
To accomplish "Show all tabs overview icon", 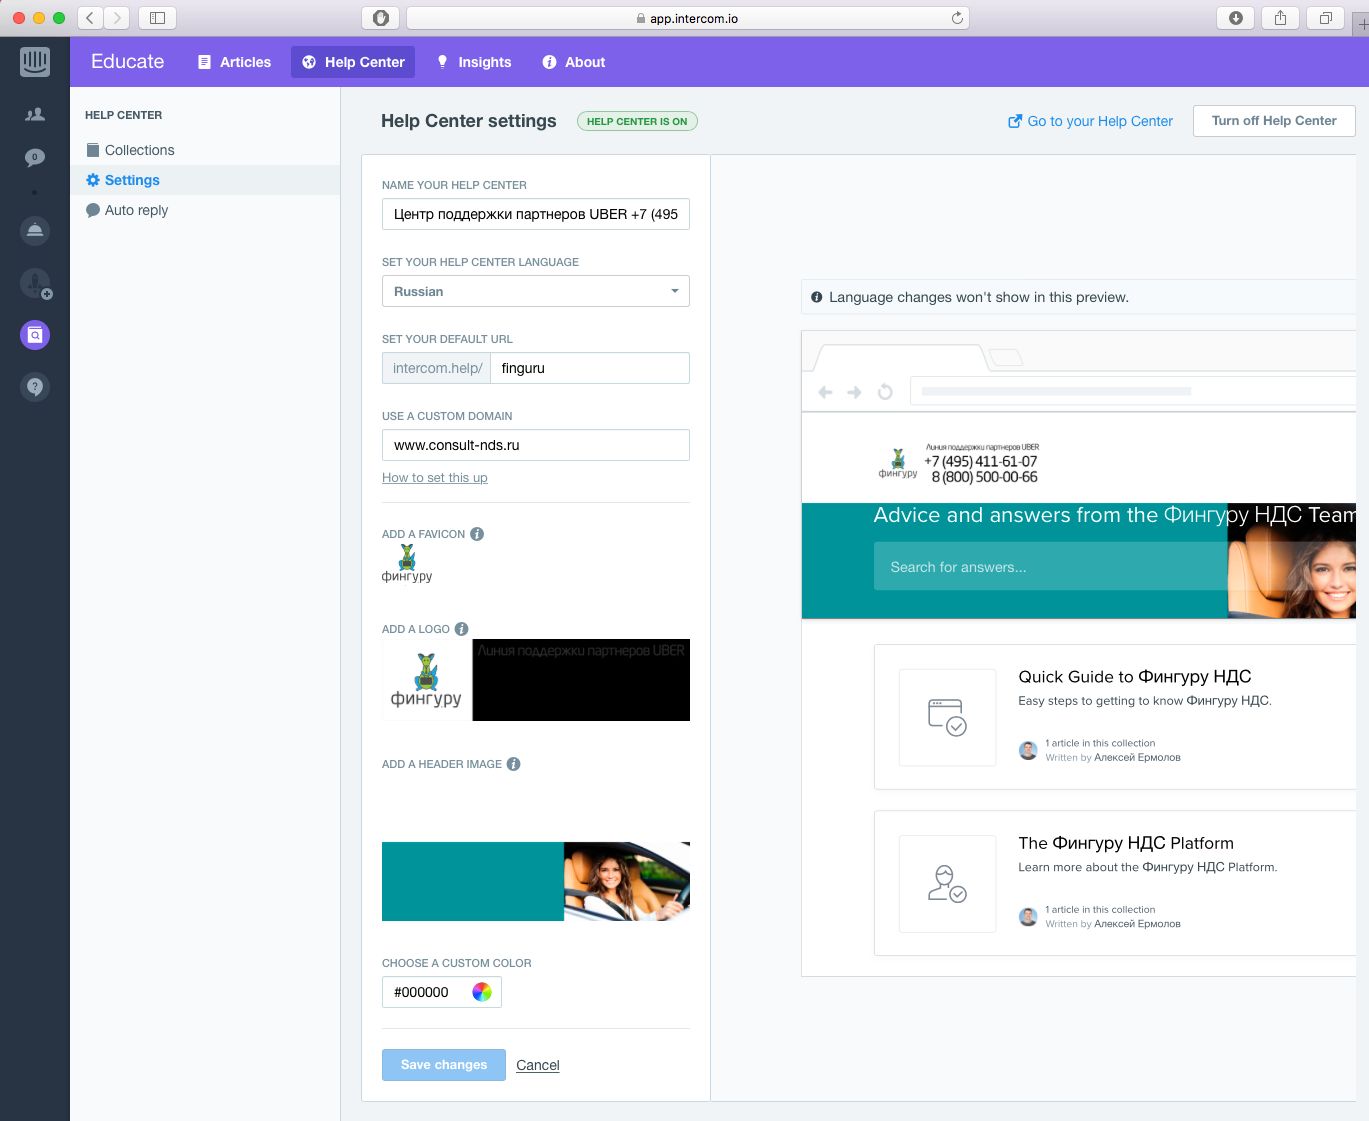I will [1325, 18].
